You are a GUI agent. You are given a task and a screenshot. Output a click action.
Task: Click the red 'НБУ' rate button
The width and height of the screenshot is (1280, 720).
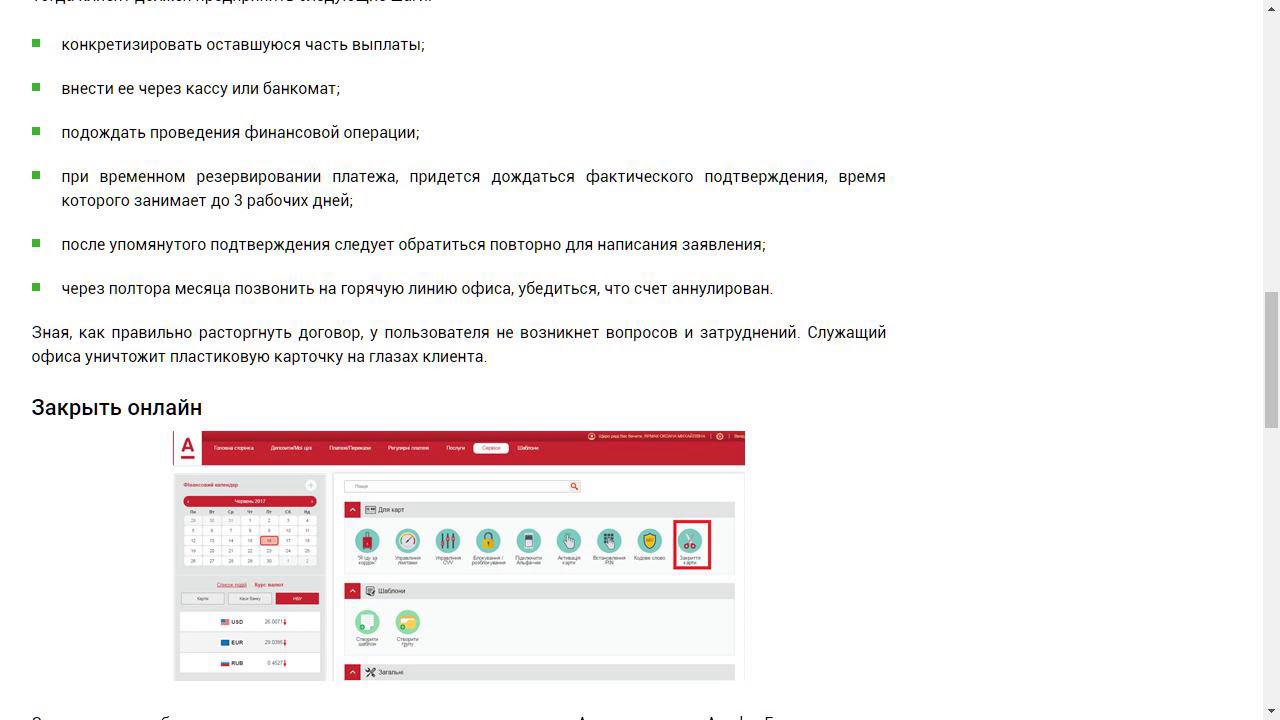tap(297, 599)
